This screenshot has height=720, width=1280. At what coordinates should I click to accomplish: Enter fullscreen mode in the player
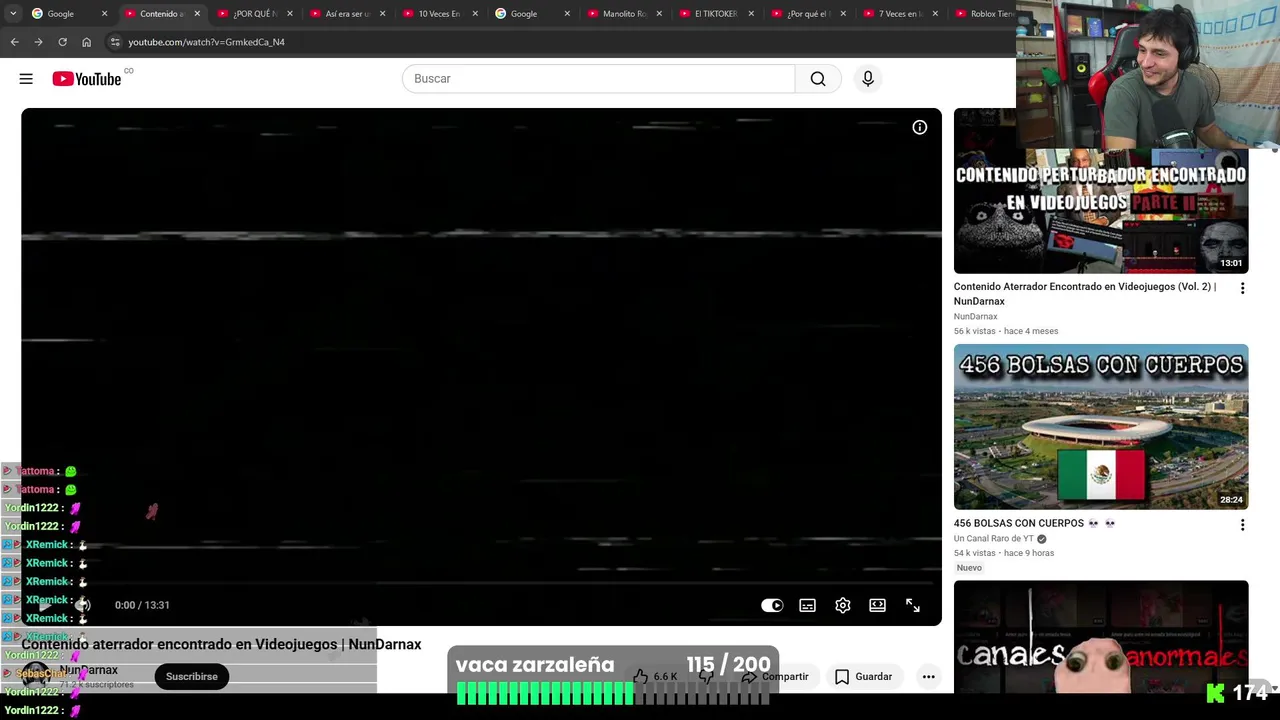pyautogui.click(x=913, y=605)
